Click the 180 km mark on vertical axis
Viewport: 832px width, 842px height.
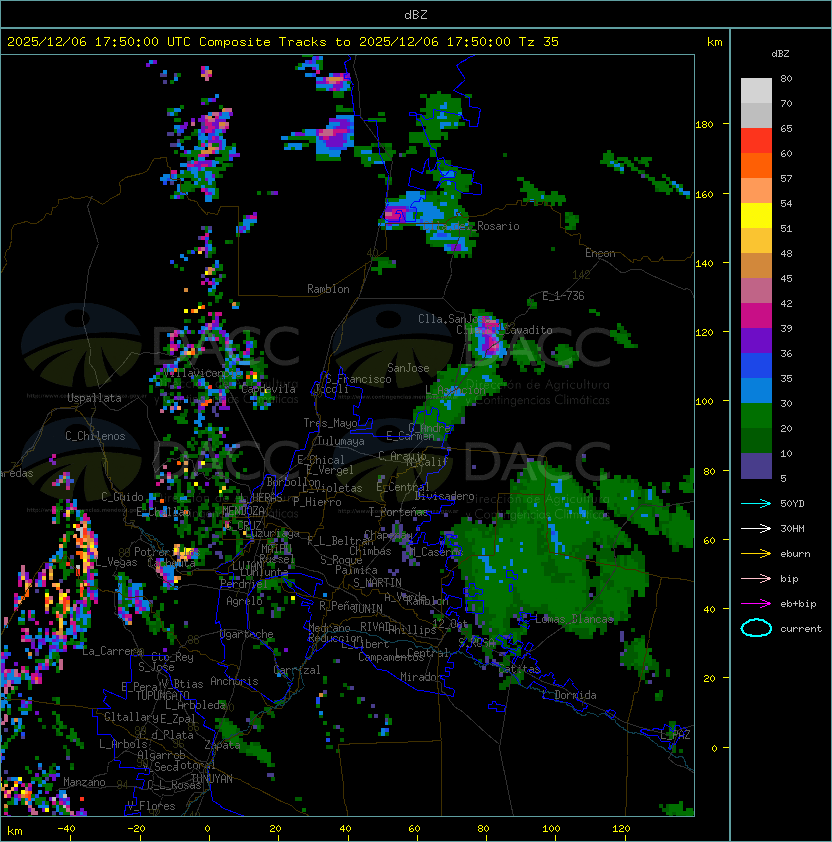click(x=704, y=125)
